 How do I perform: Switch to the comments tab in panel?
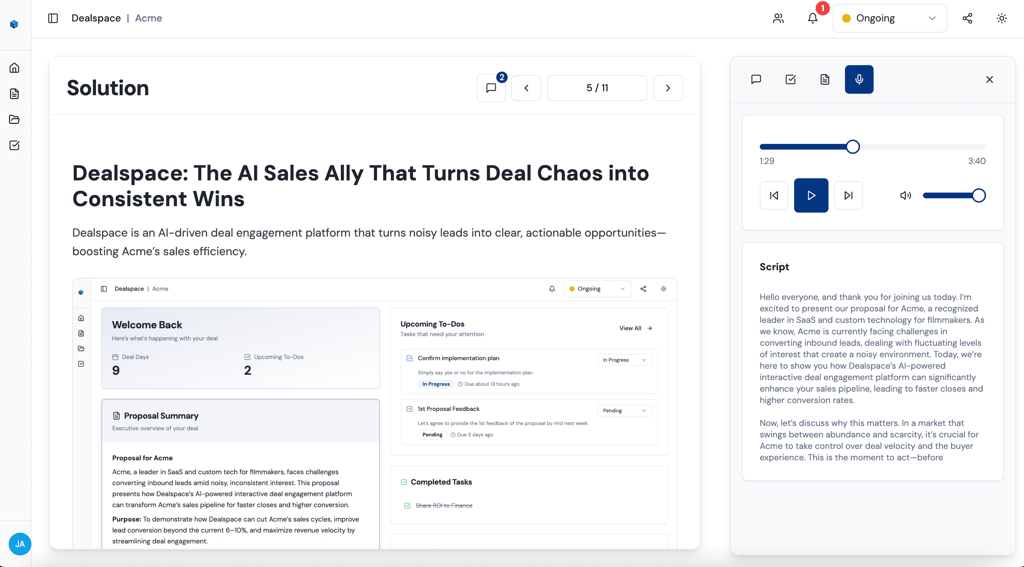click(x=756, y=80)
